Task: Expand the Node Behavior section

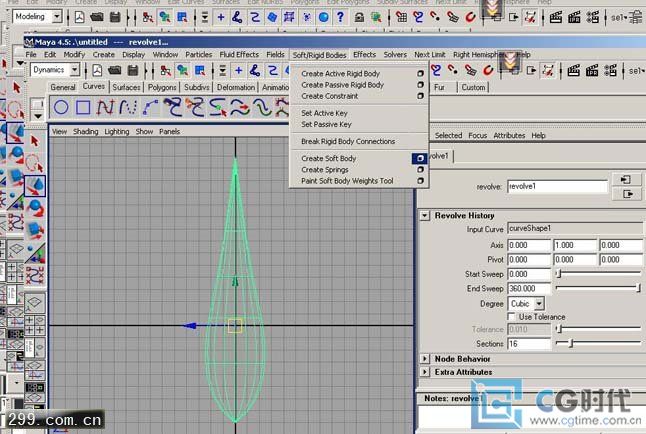Action: pos(425,359)
